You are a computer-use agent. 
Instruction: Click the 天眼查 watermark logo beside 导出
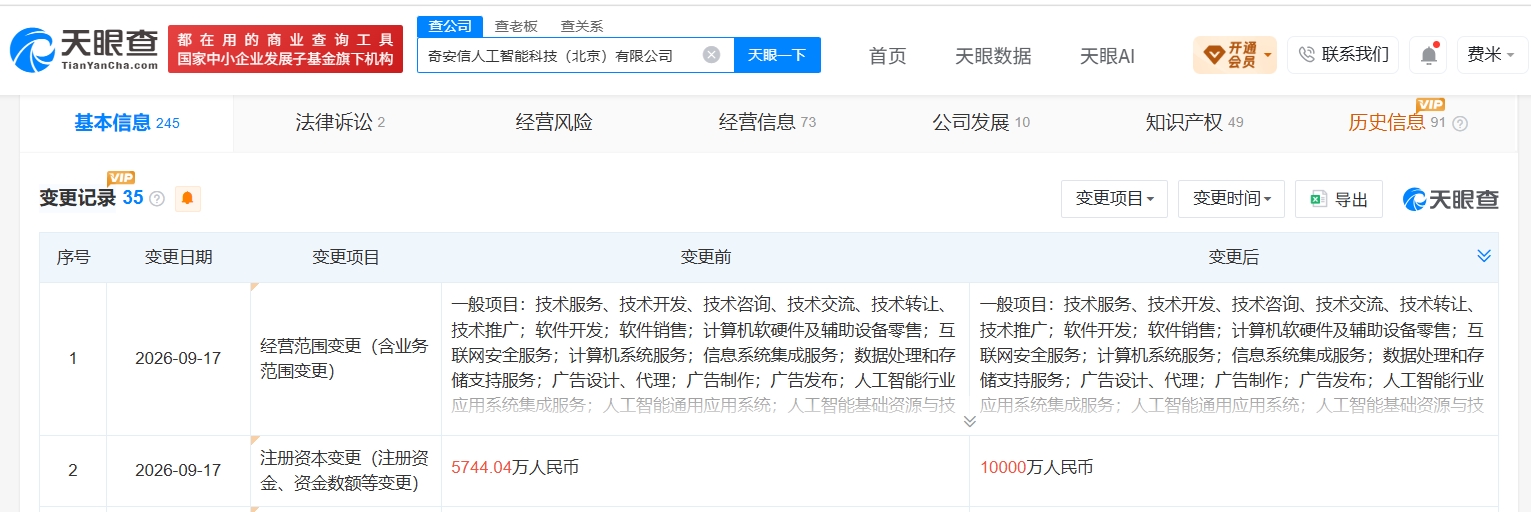click(x=1451, y=199)
